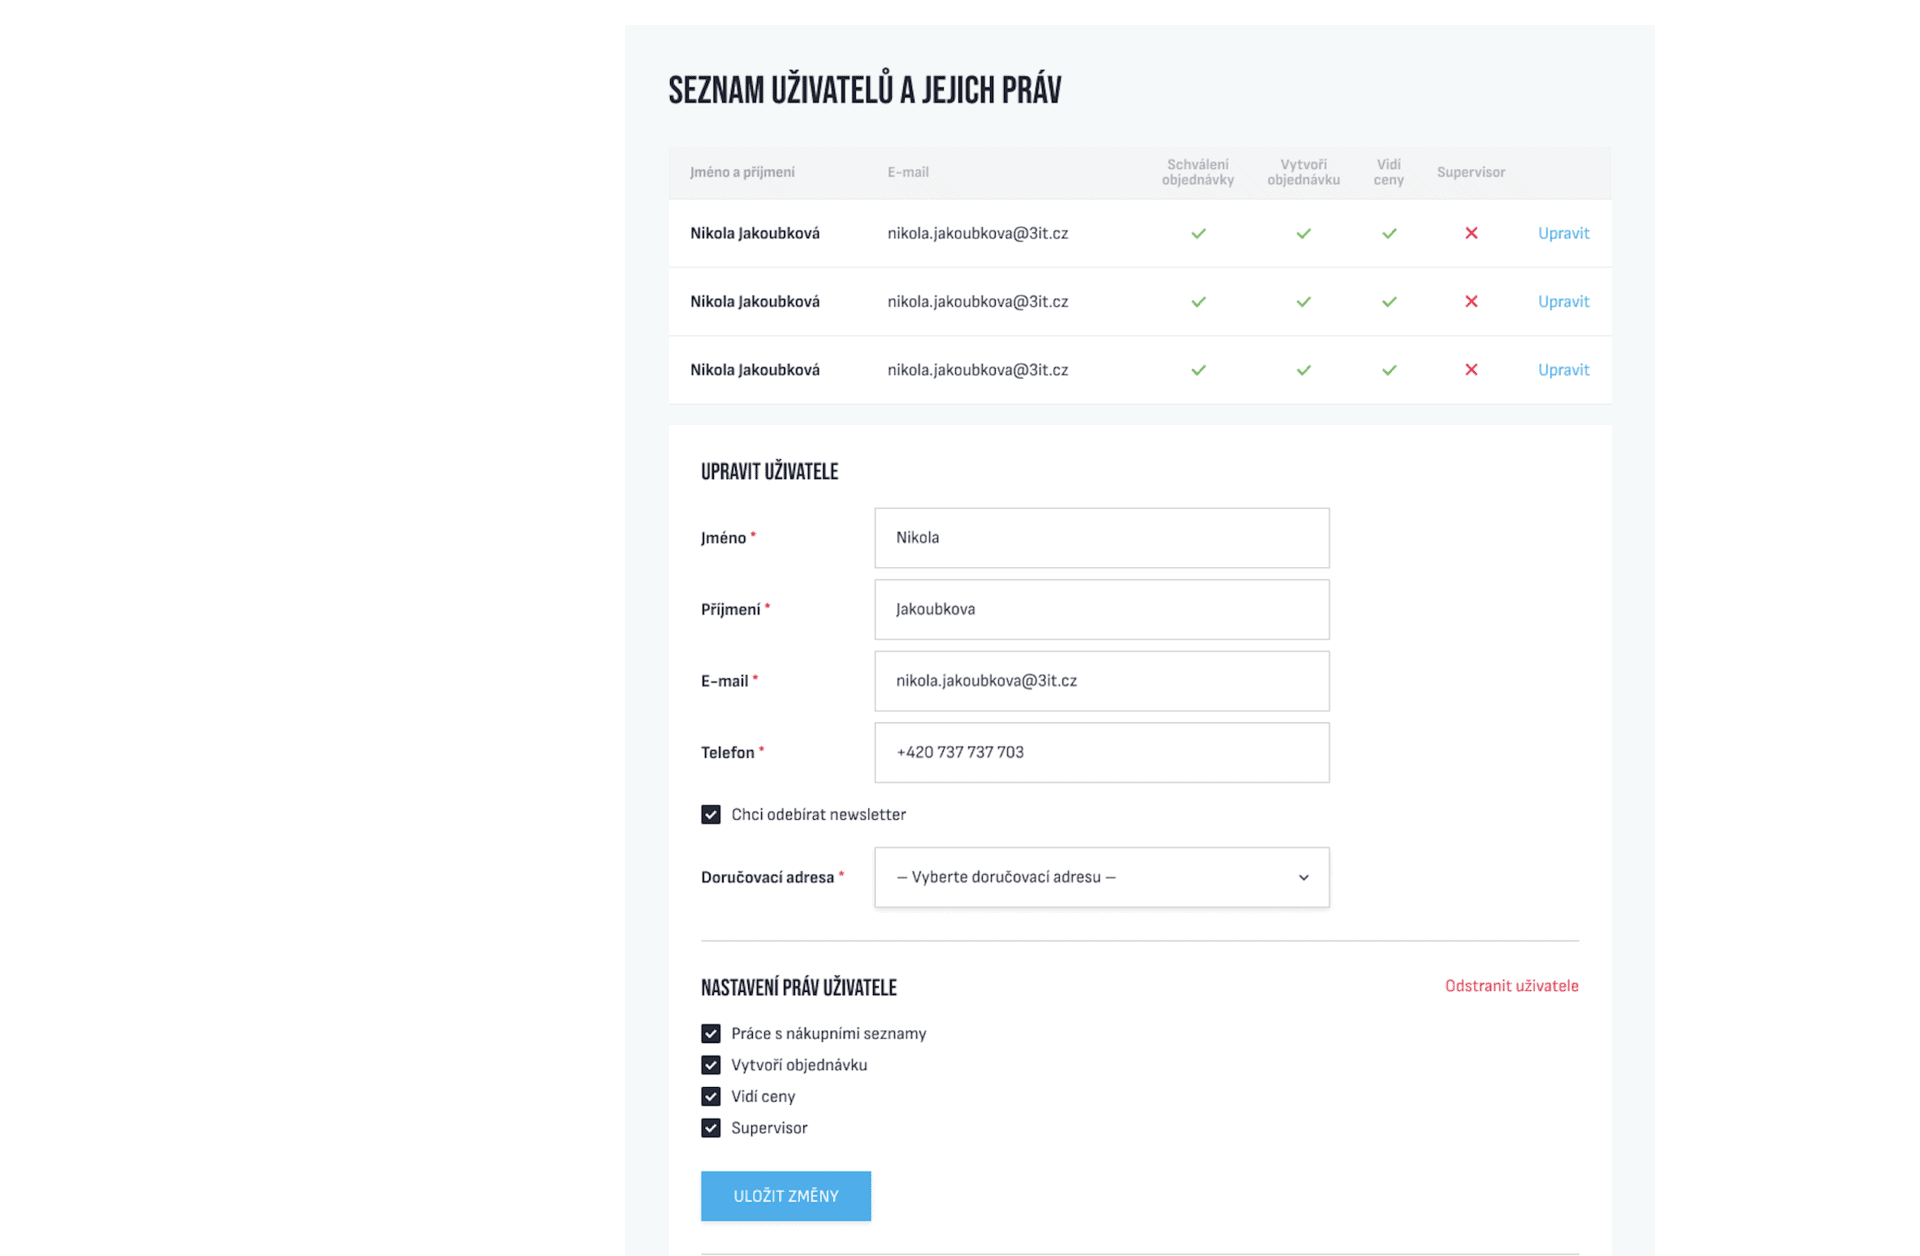1920x1256 pixels.
Task: Save with the Uložit změny button
Action: (786, 1196)
